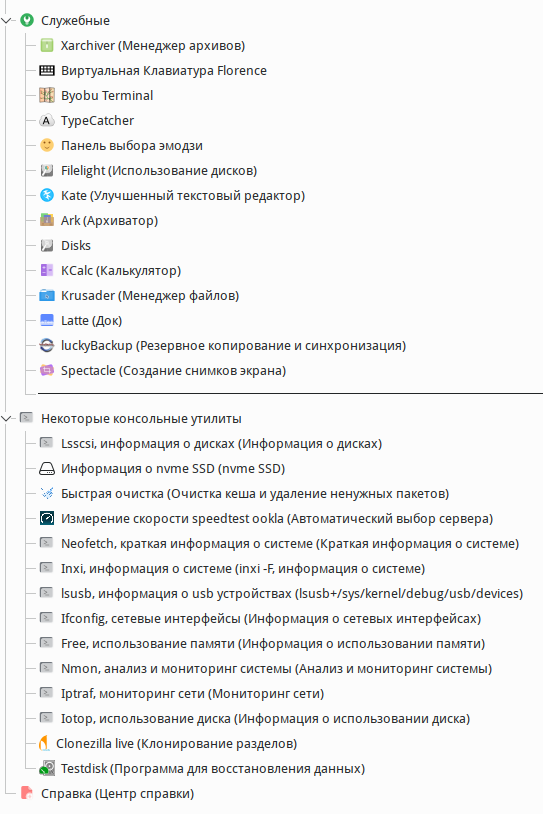The height and width of the screenshot is (814, 543).
Task: Click the Florence virtual keyboard icon
Action: click(x=47, y=71)
